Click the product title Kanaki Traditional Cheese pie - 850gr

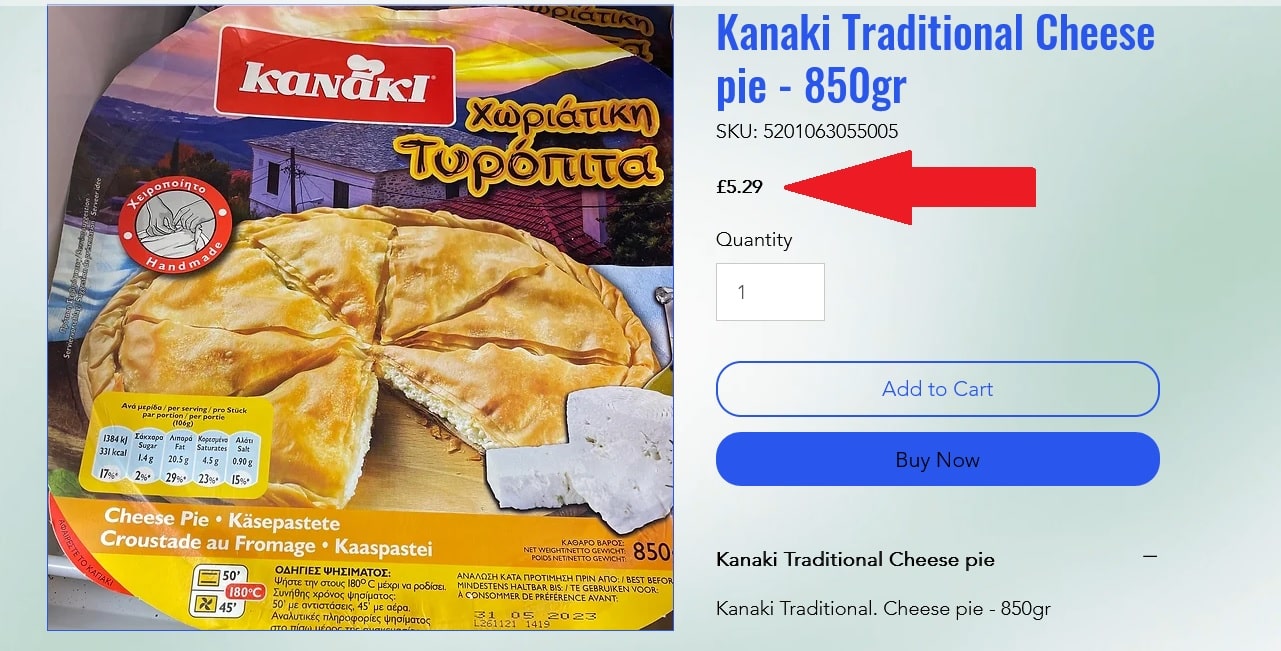[935, 60]
